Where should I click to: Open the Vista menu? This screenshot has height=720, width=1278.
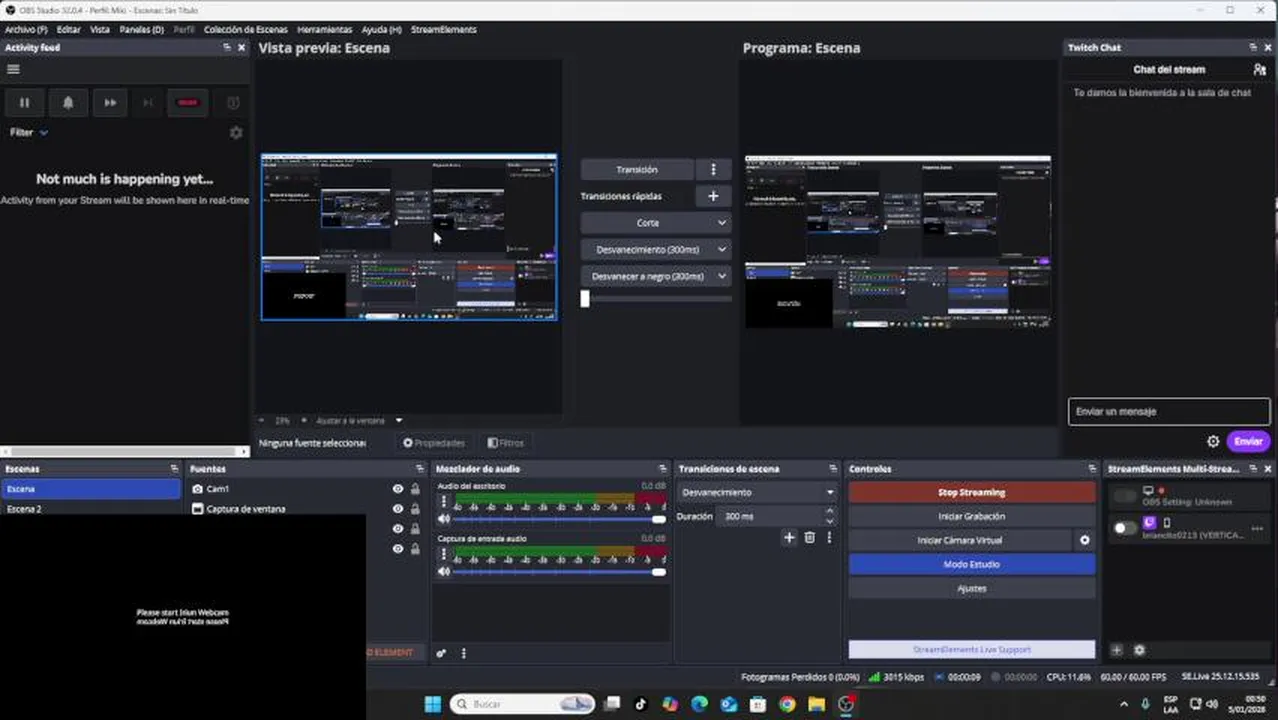pos(100,30)
